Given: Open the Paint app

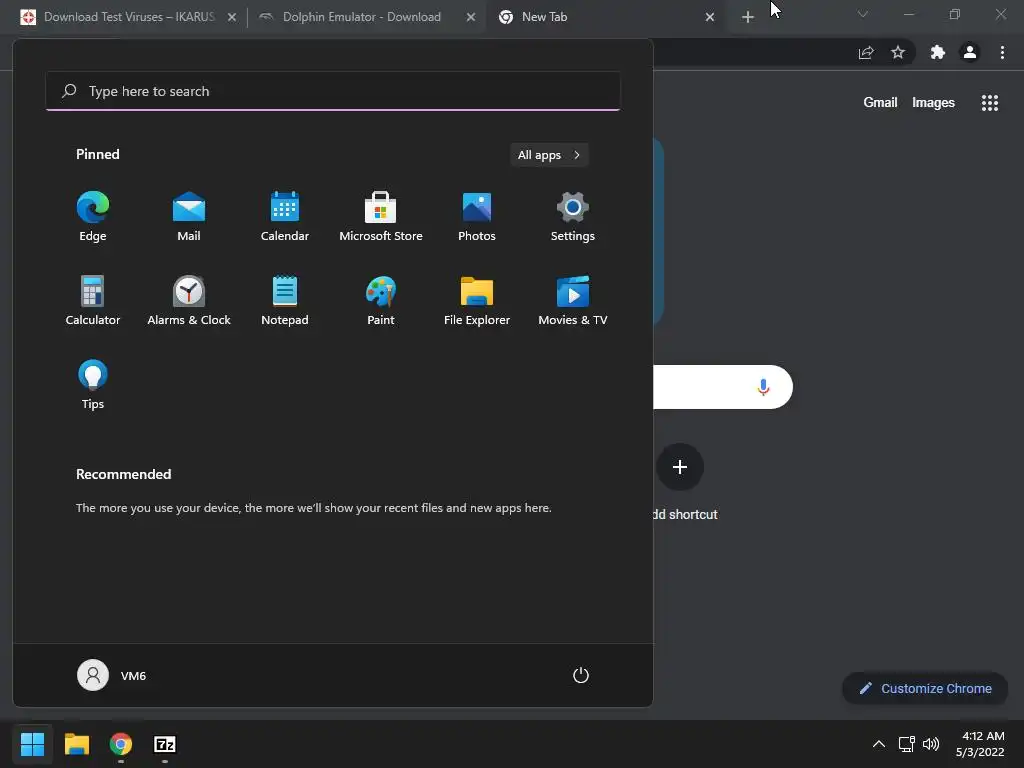Looking at the screenshot, I should (x=381, y=300).
